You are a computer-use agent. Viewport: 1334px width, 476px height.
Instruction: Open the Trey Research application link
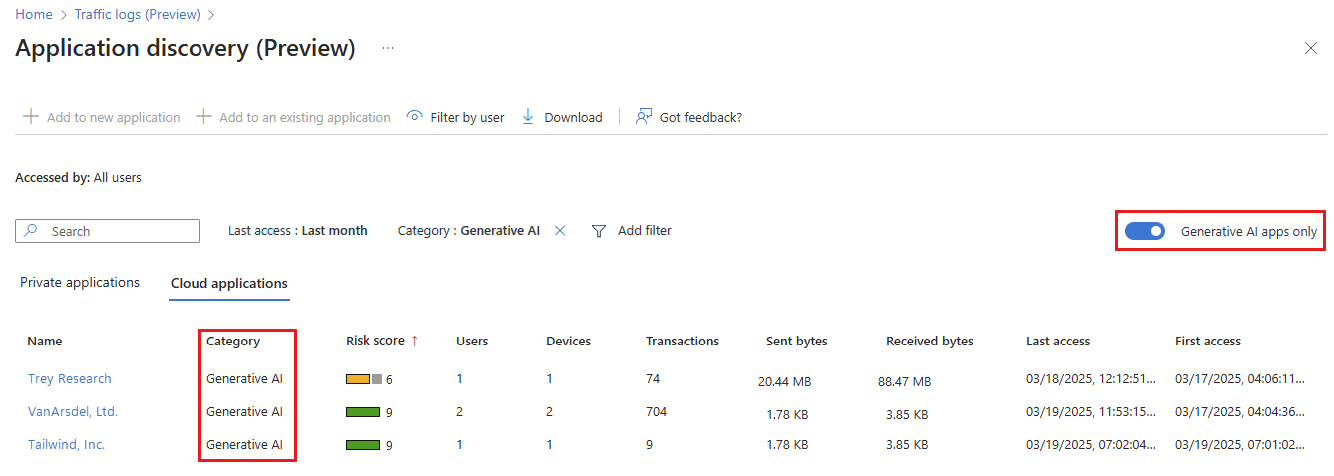(69, 379)
